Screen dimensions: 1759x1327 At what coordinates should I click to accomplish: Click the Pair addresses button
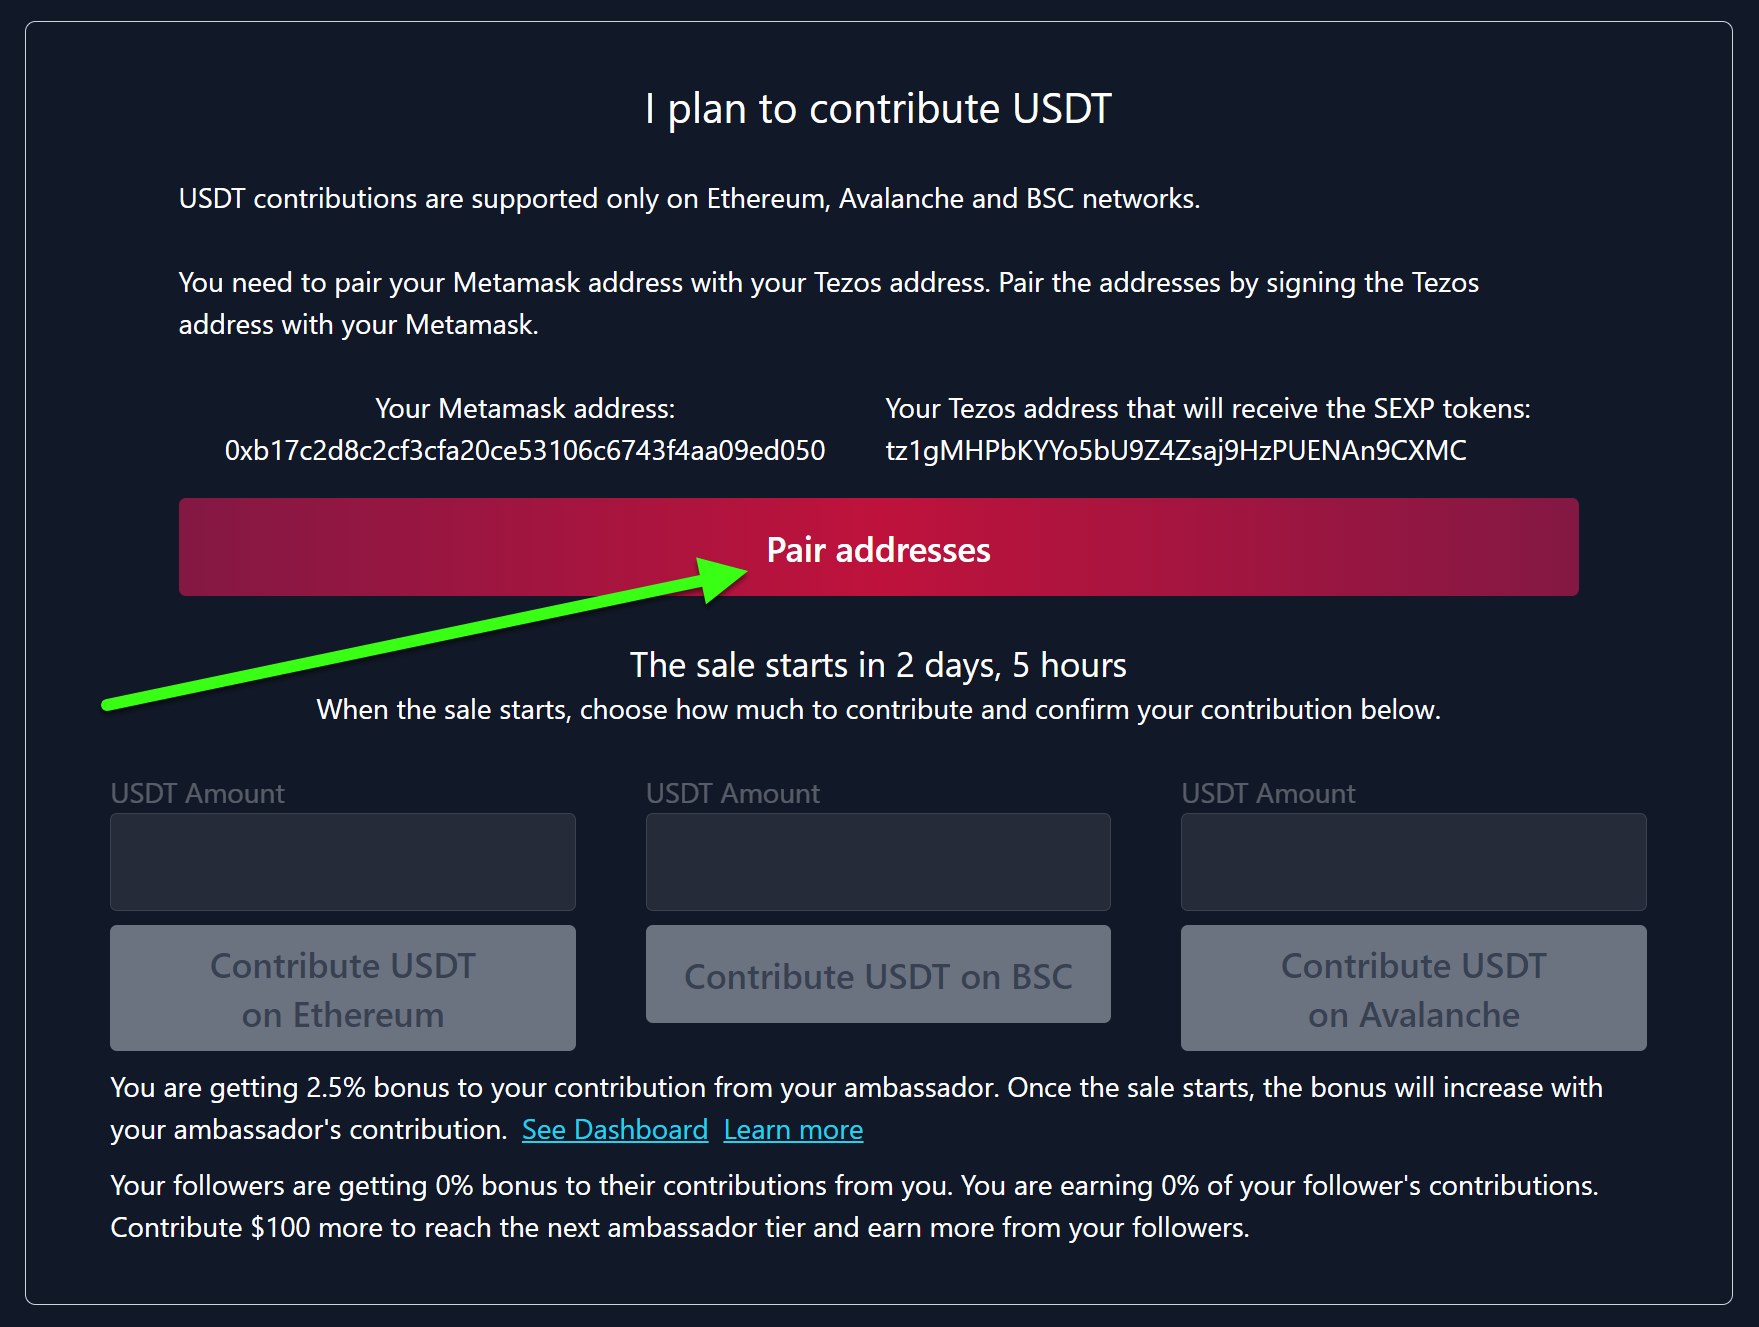[x=878, y=547]
